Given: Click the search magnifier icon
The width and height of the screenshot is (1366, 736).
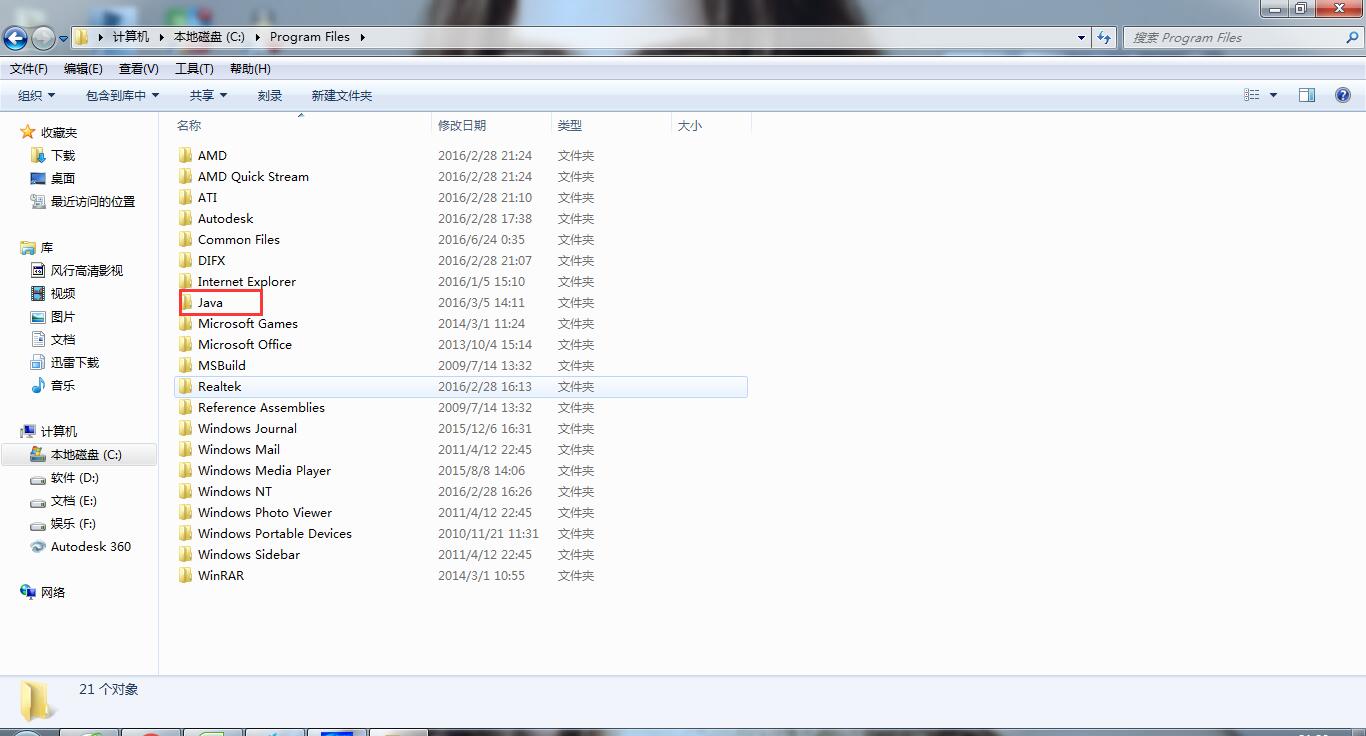Looking at the screenshot, I should point(1353,37).
